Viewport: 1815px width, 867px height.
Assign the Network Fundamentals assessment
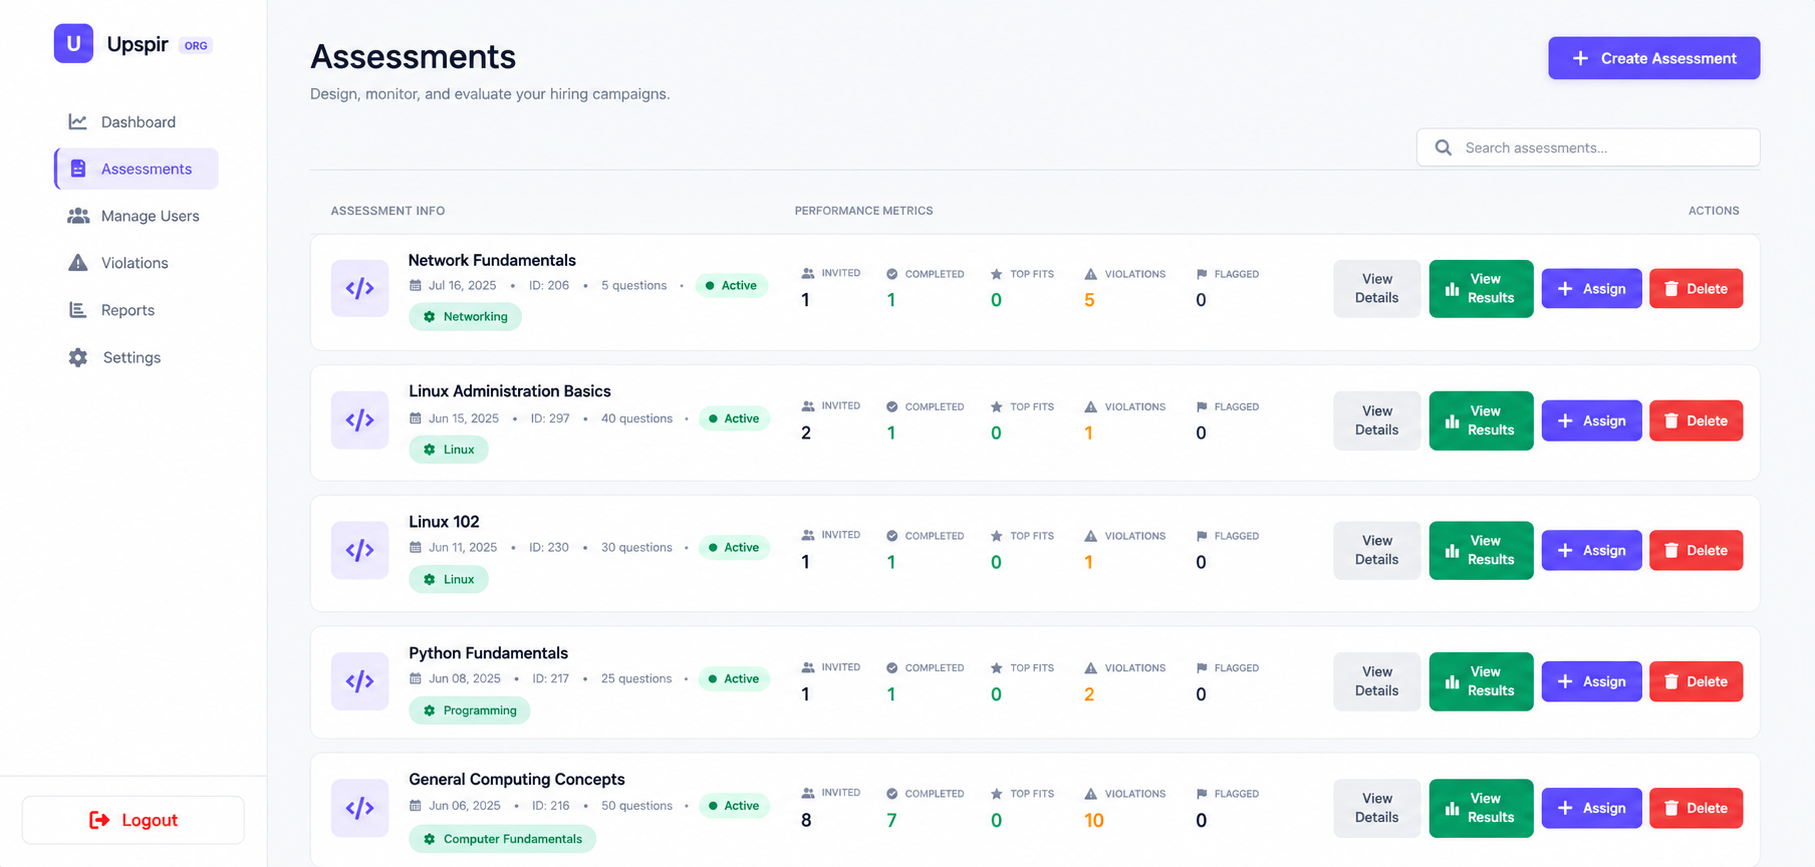pos(1591,289)
